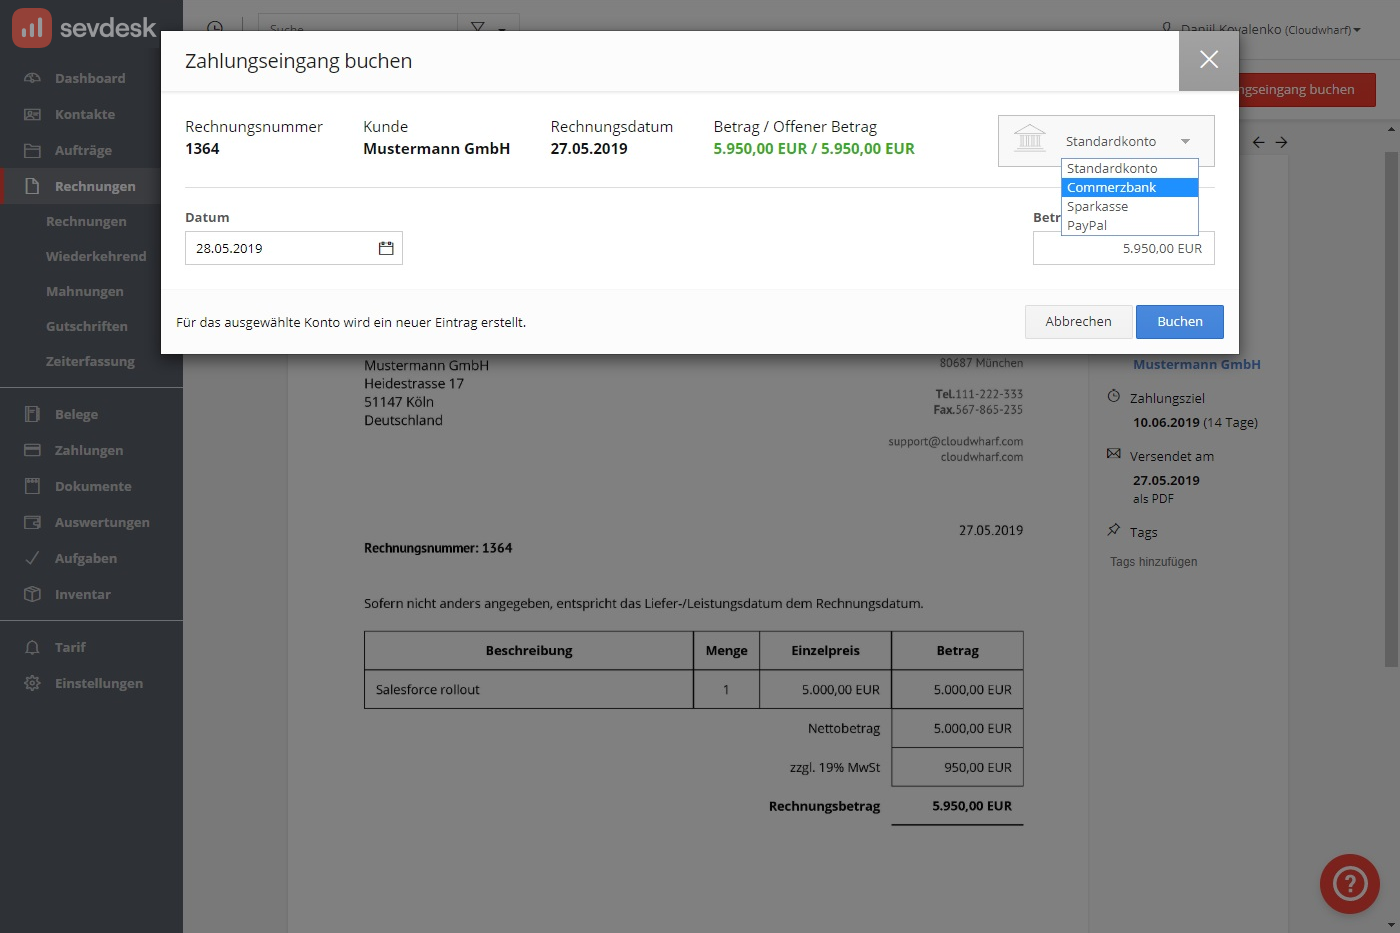Image resolution: width=1400 pixels, height=933 pixels.
Task: Click the Zahlungen card icon
Action: click(32, 450)
